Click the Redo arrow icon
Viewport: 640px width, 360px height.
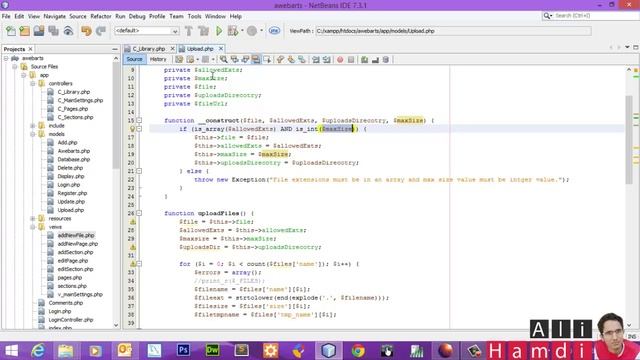click(x=101, y=31)
